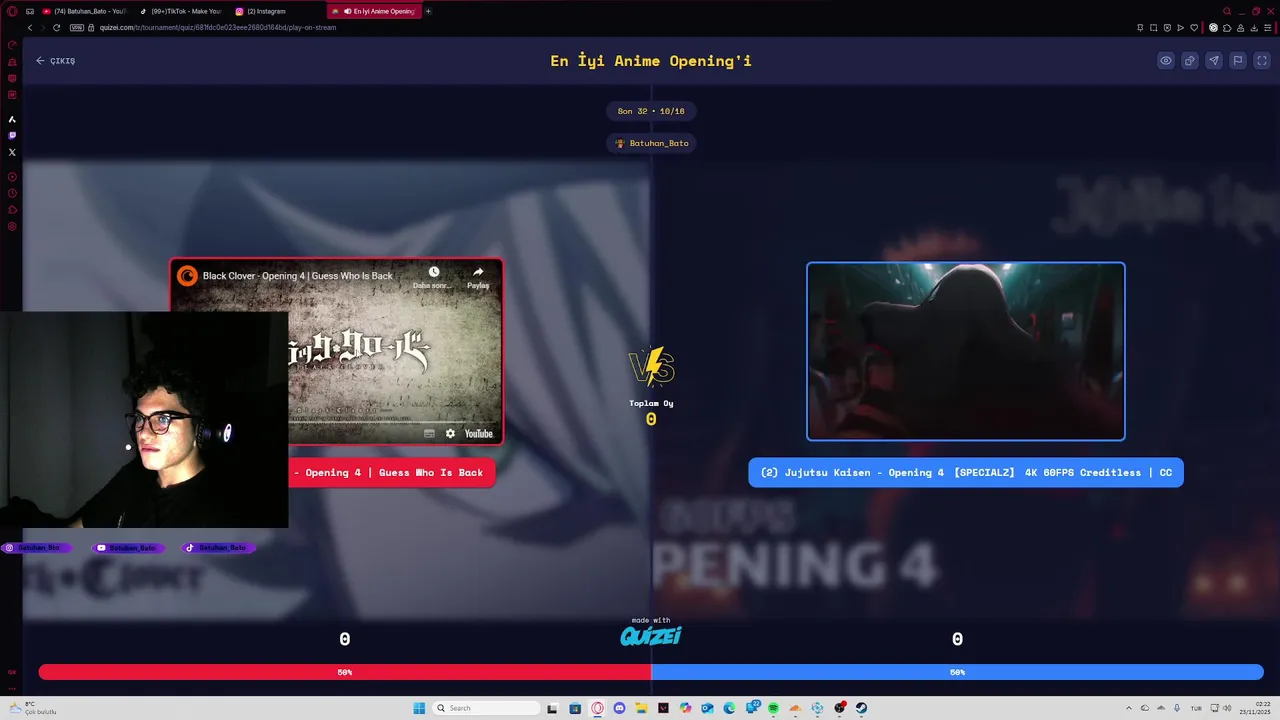The height and width of the screenshot is (720, 1280).
Task: Vote for Jujutsu Kaisen Opening 4 SPECIALZ label
Action: click(x=966, y=473)
